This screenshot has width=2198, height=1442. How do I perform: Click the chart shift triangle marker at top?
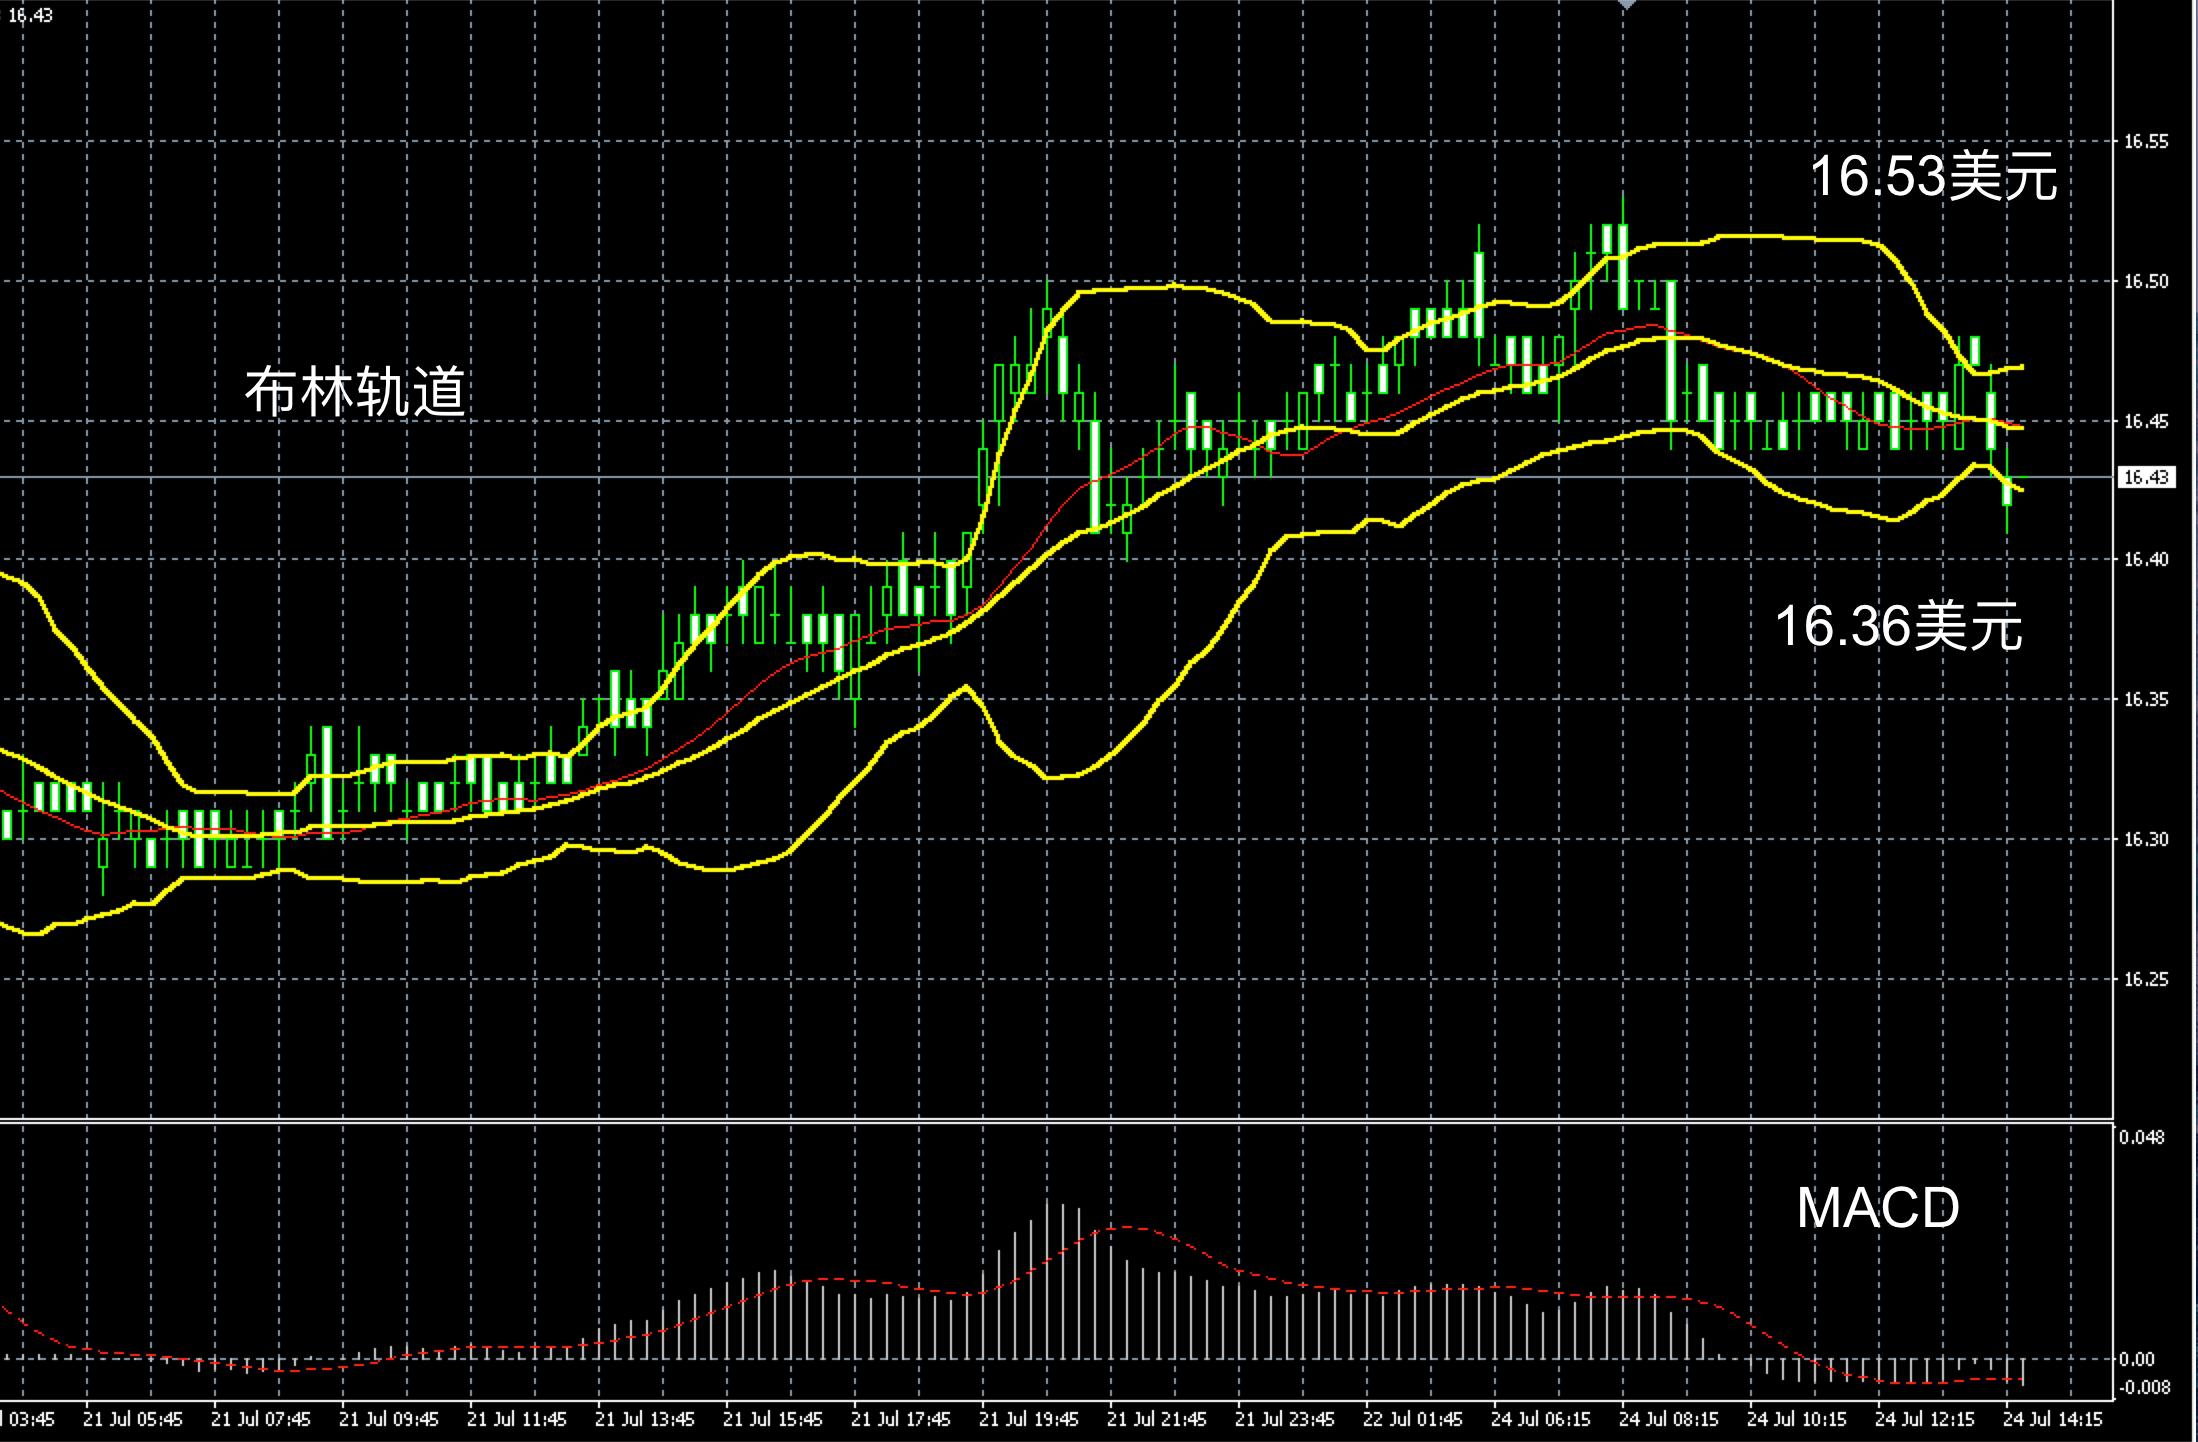coord(1627,5)
